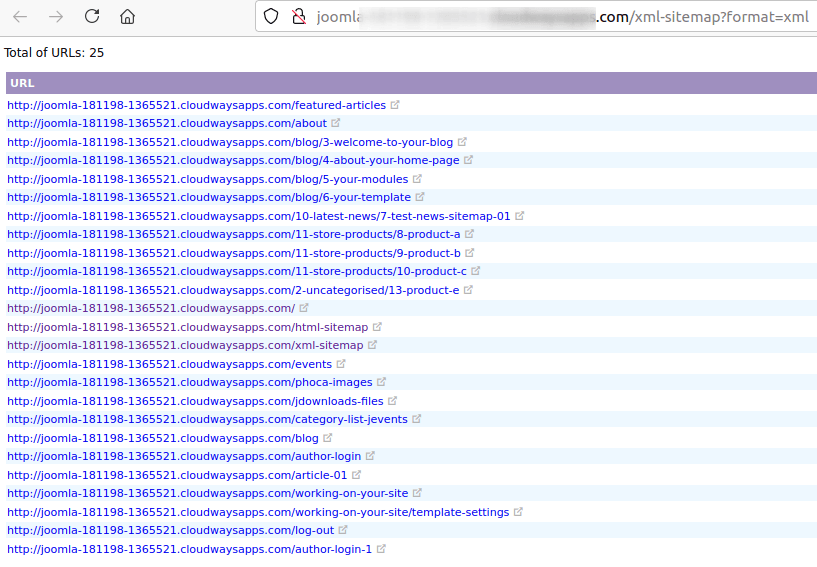Open the tracking protection shield icon
Screen dimensions: 817x567
click(271, 17)
